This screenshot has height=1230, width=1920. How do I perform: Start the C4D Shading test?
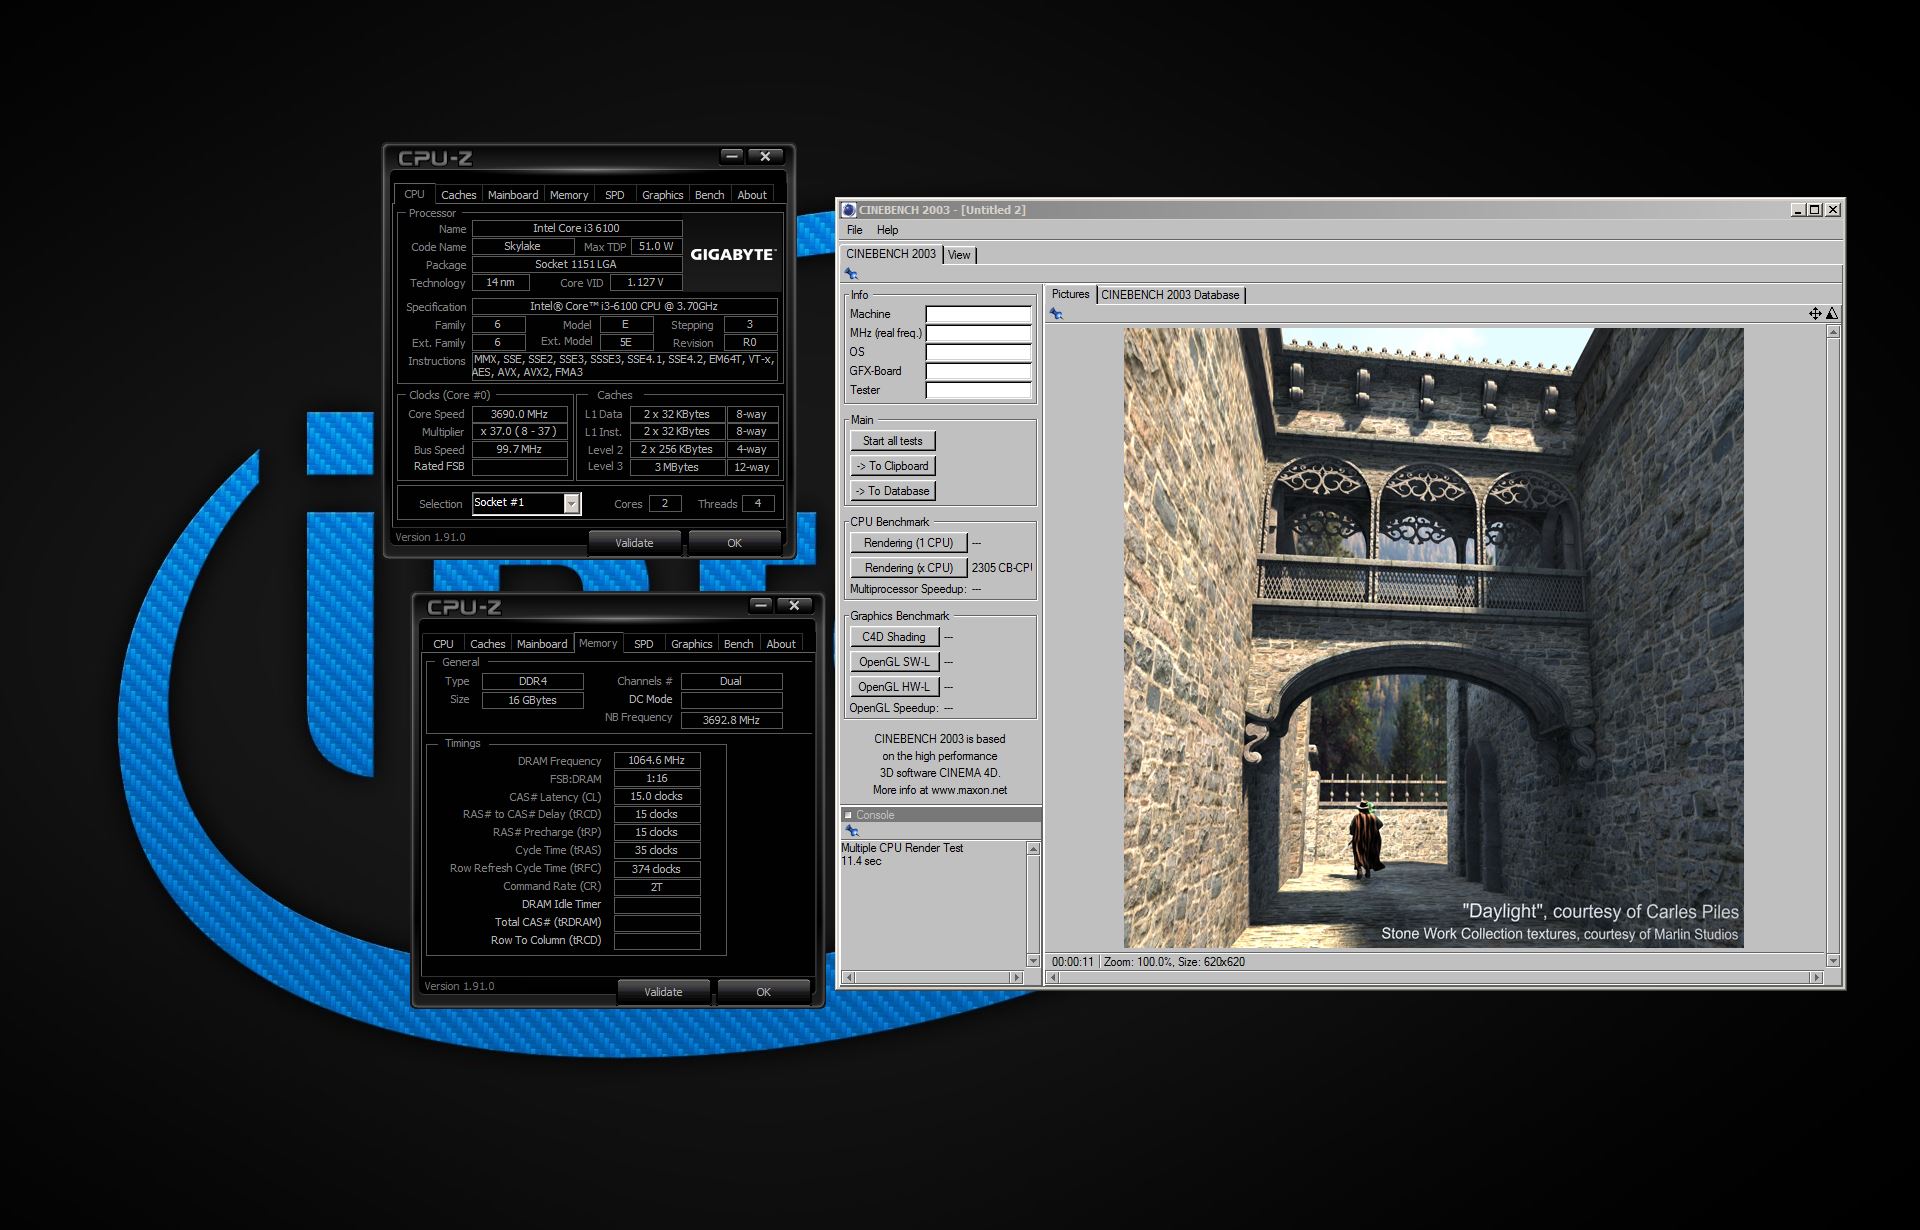point(894,637)
